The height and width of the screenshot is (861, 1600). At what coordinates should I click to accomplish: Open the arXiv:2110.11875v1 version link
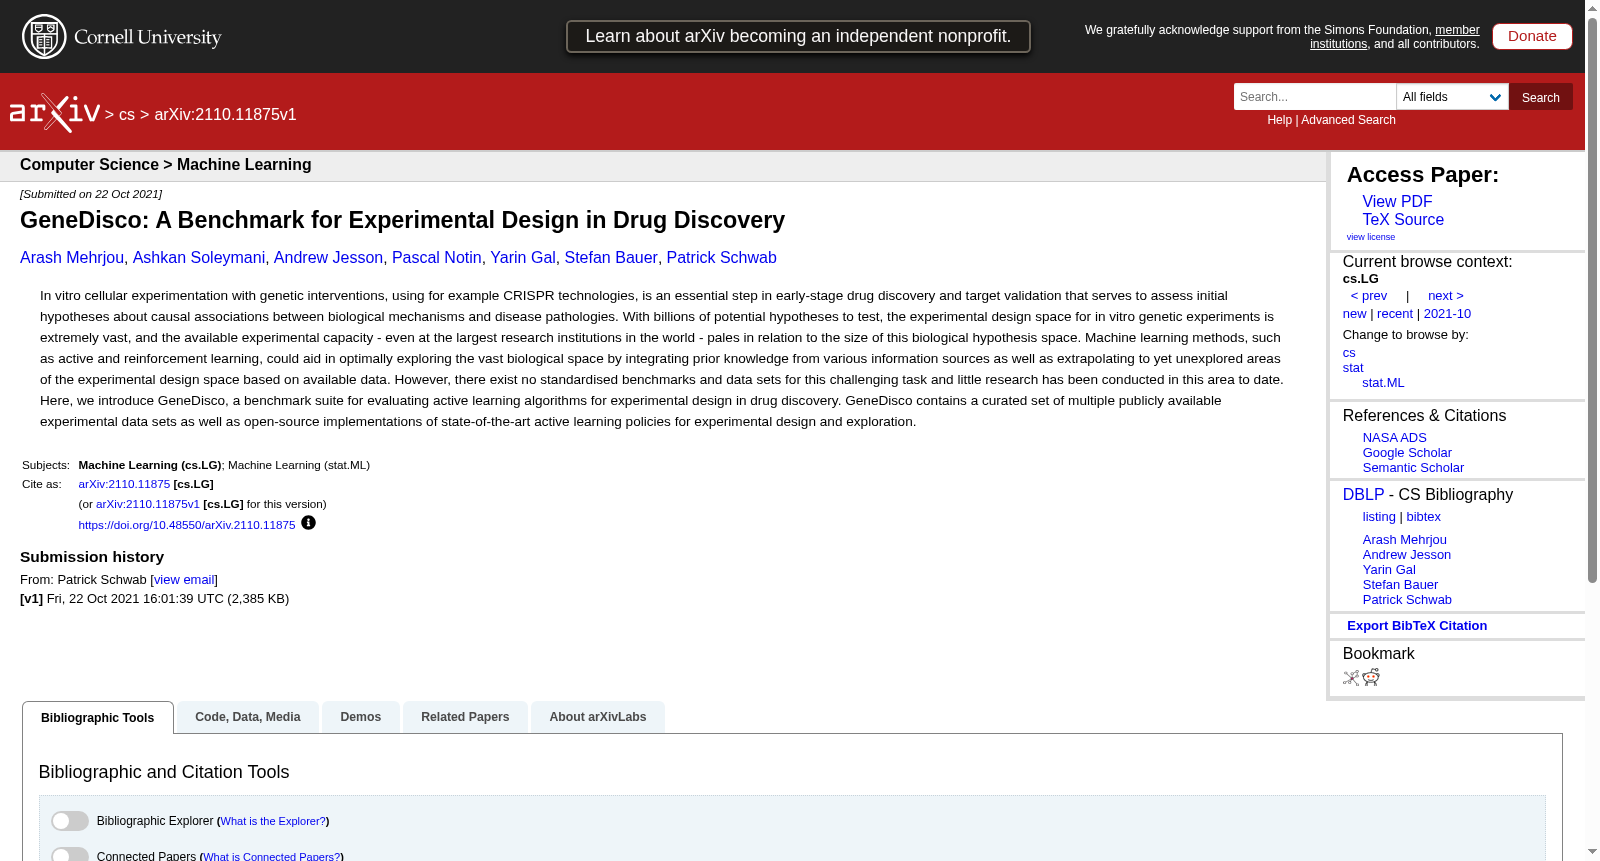tap(148, 504)
